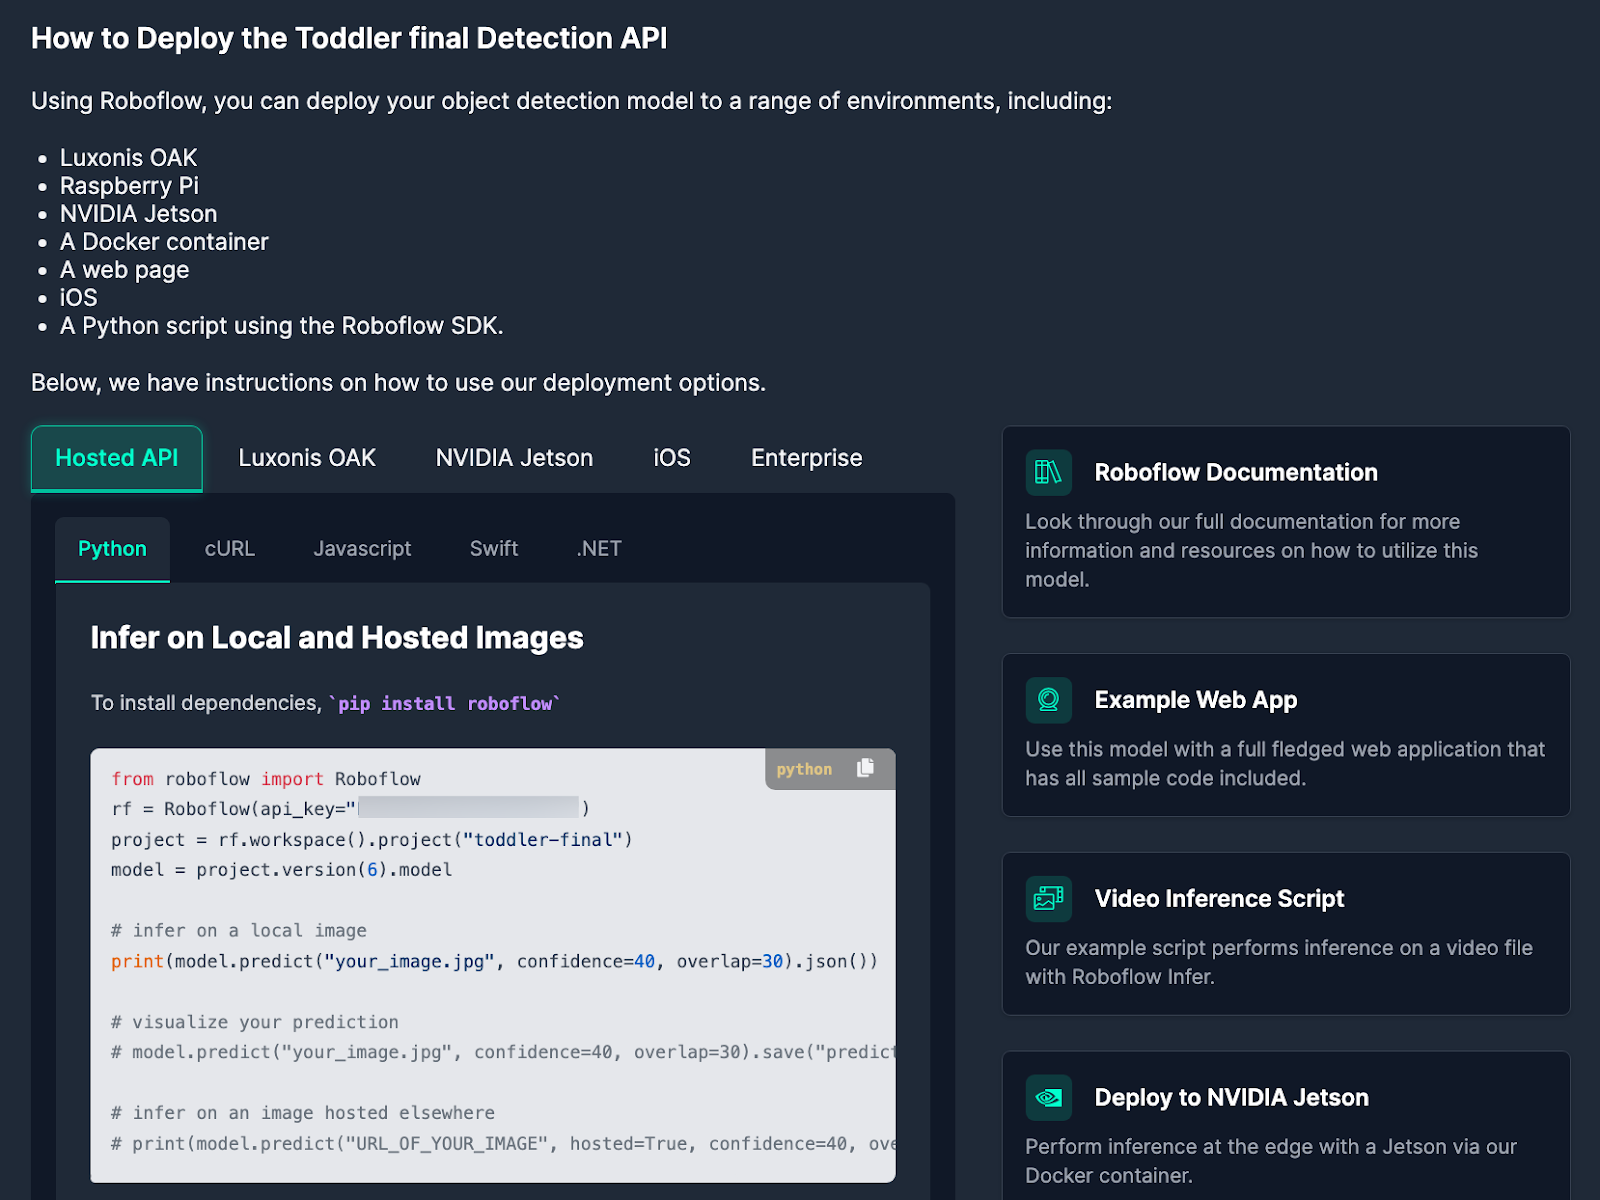Click the '"toddler-final"' project string in code
This screenshot has width=1600, height=1200.
pyautogui.click(x=543, y=840)
